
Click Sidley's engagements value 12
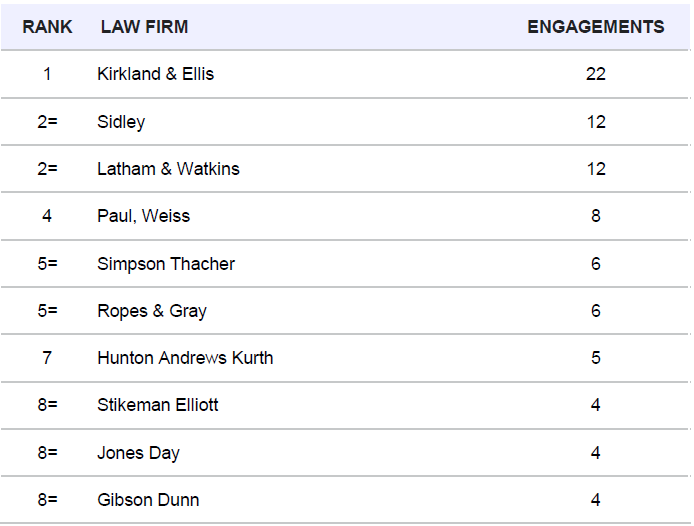[596, 122]
